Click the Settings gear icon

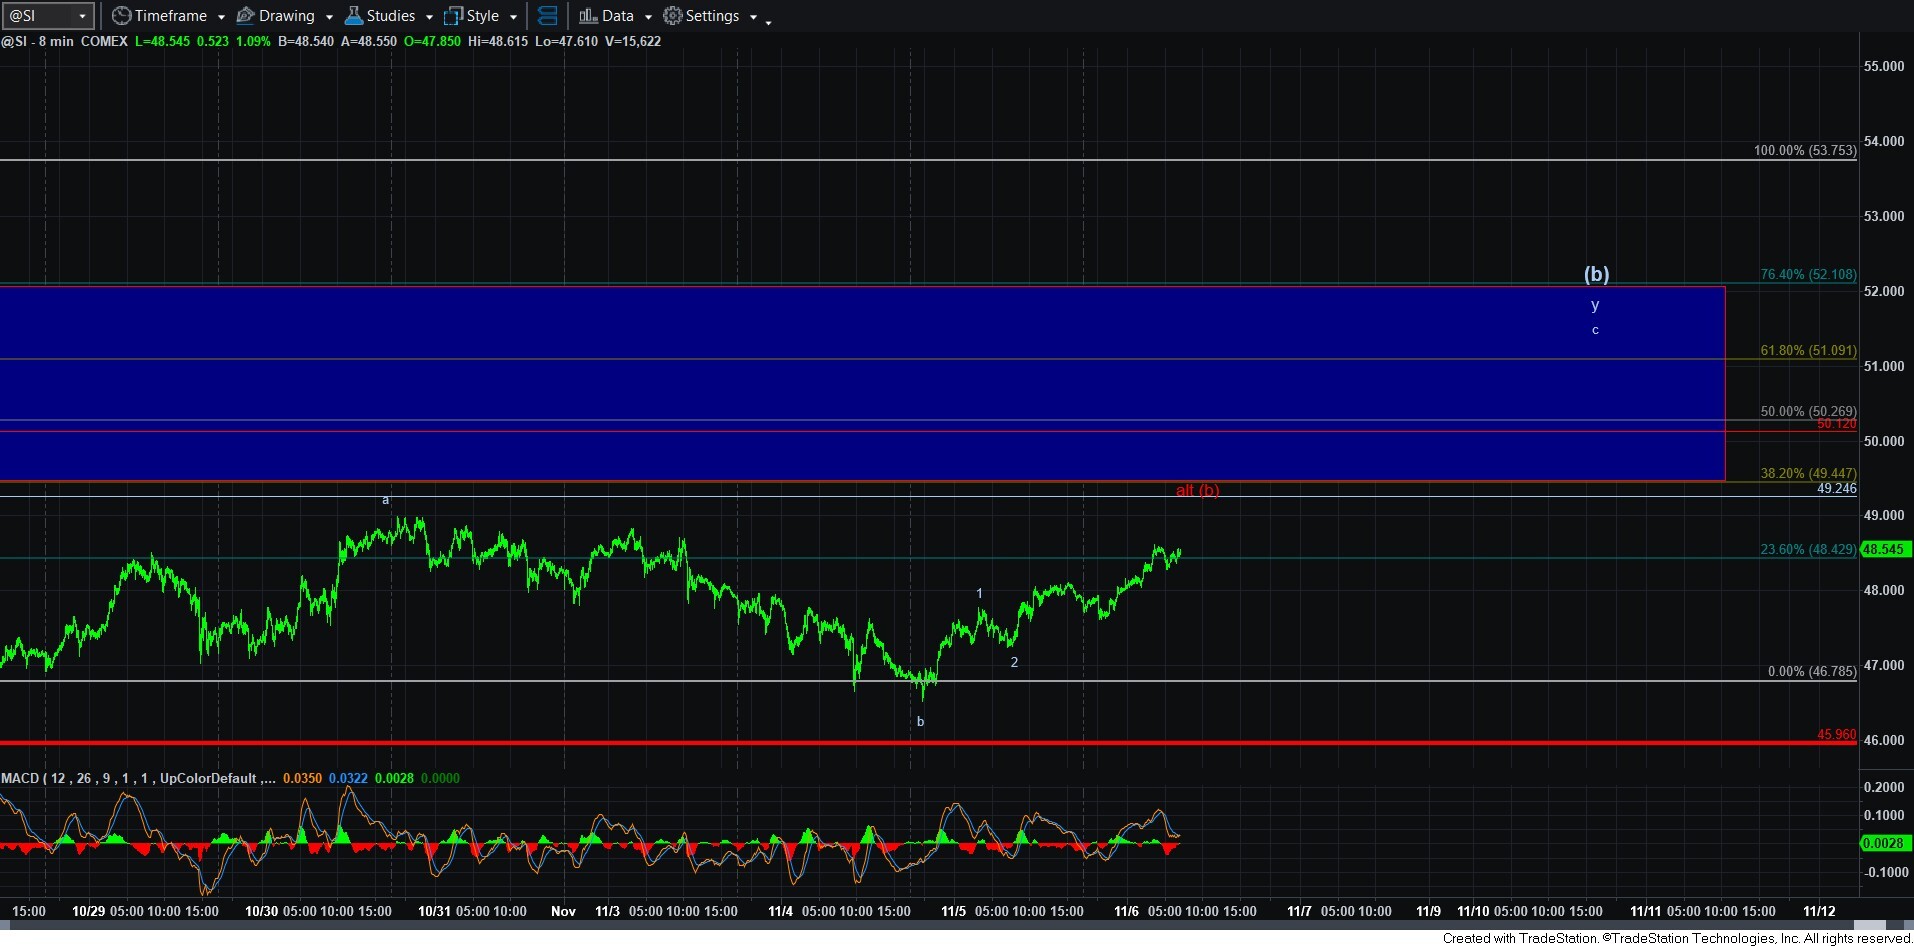point(673,16)
